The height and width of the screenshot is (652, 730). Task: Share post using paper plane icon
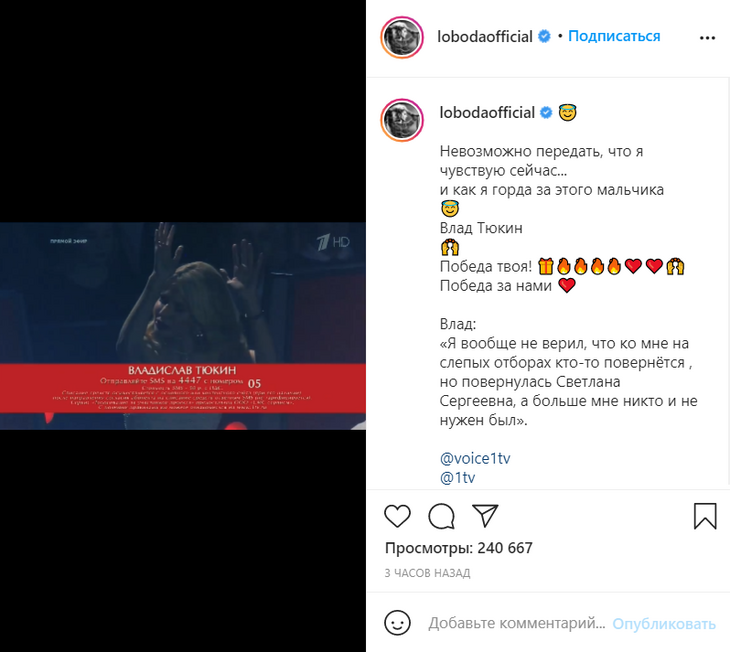tap(485, 515)
